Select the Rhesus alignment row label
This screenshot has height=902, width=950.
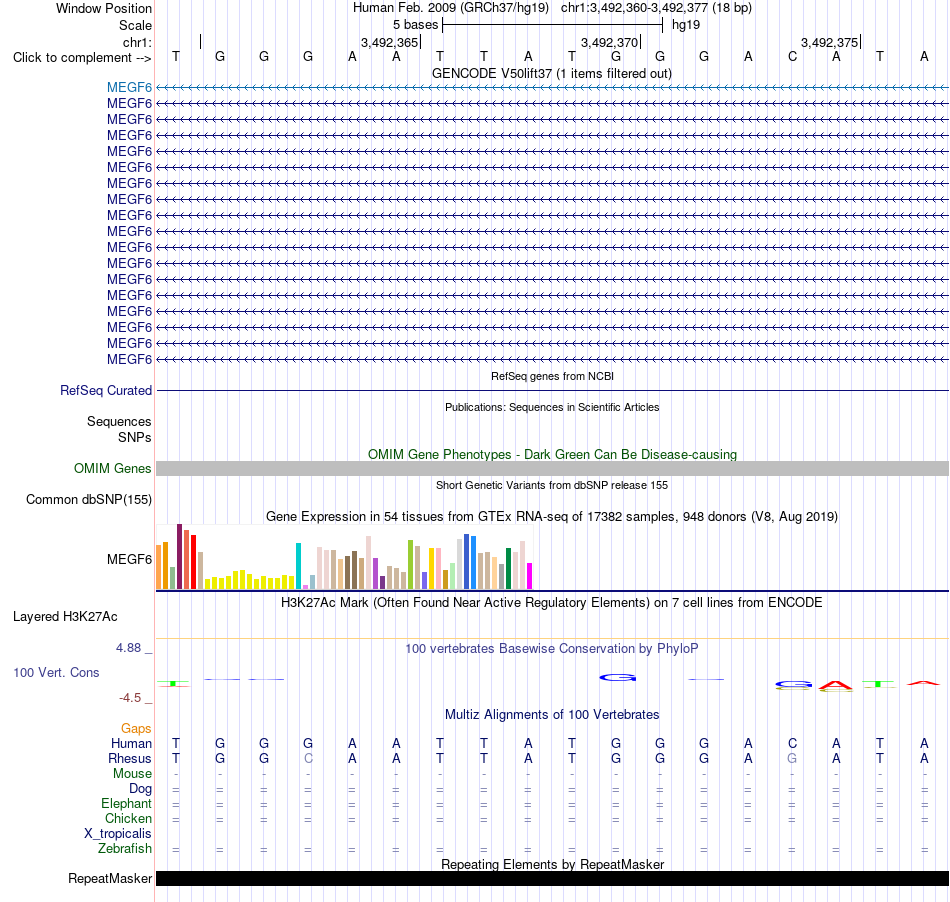tap(130, 758)
